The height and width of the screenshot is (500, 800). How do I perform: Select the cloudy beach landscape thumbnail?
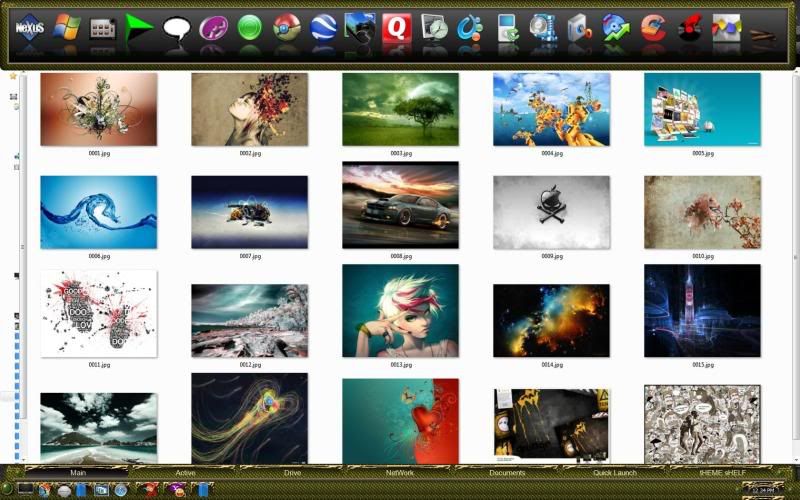(99, 429)
